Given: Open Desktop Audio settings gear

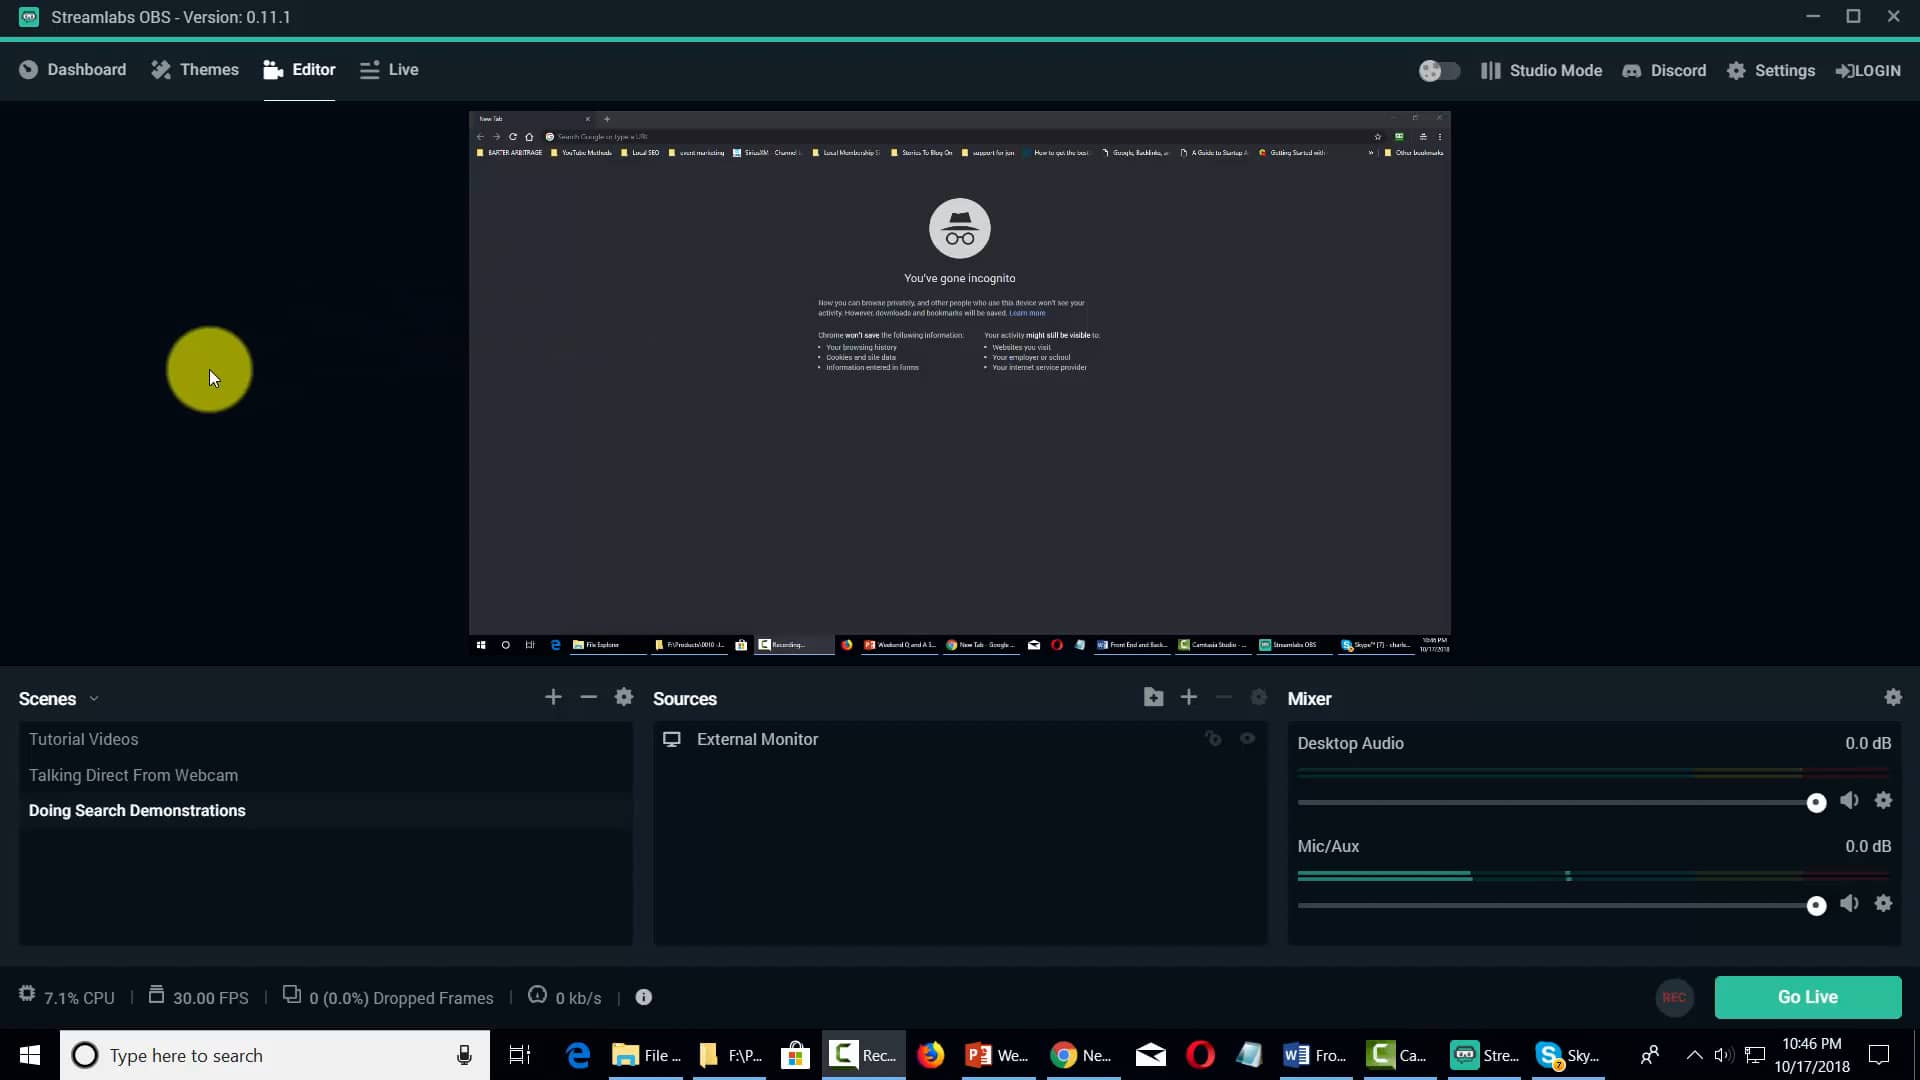Looking at the screenshot, I should [x=1883, y=801].
